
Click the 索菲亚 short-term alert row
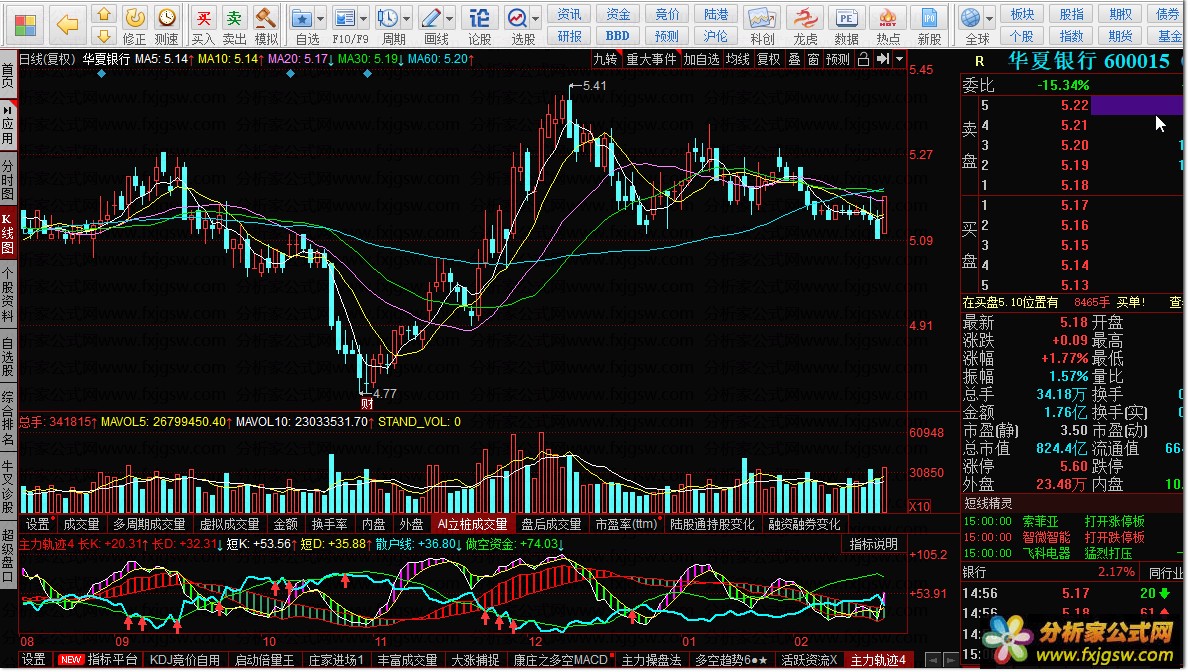1072,522
